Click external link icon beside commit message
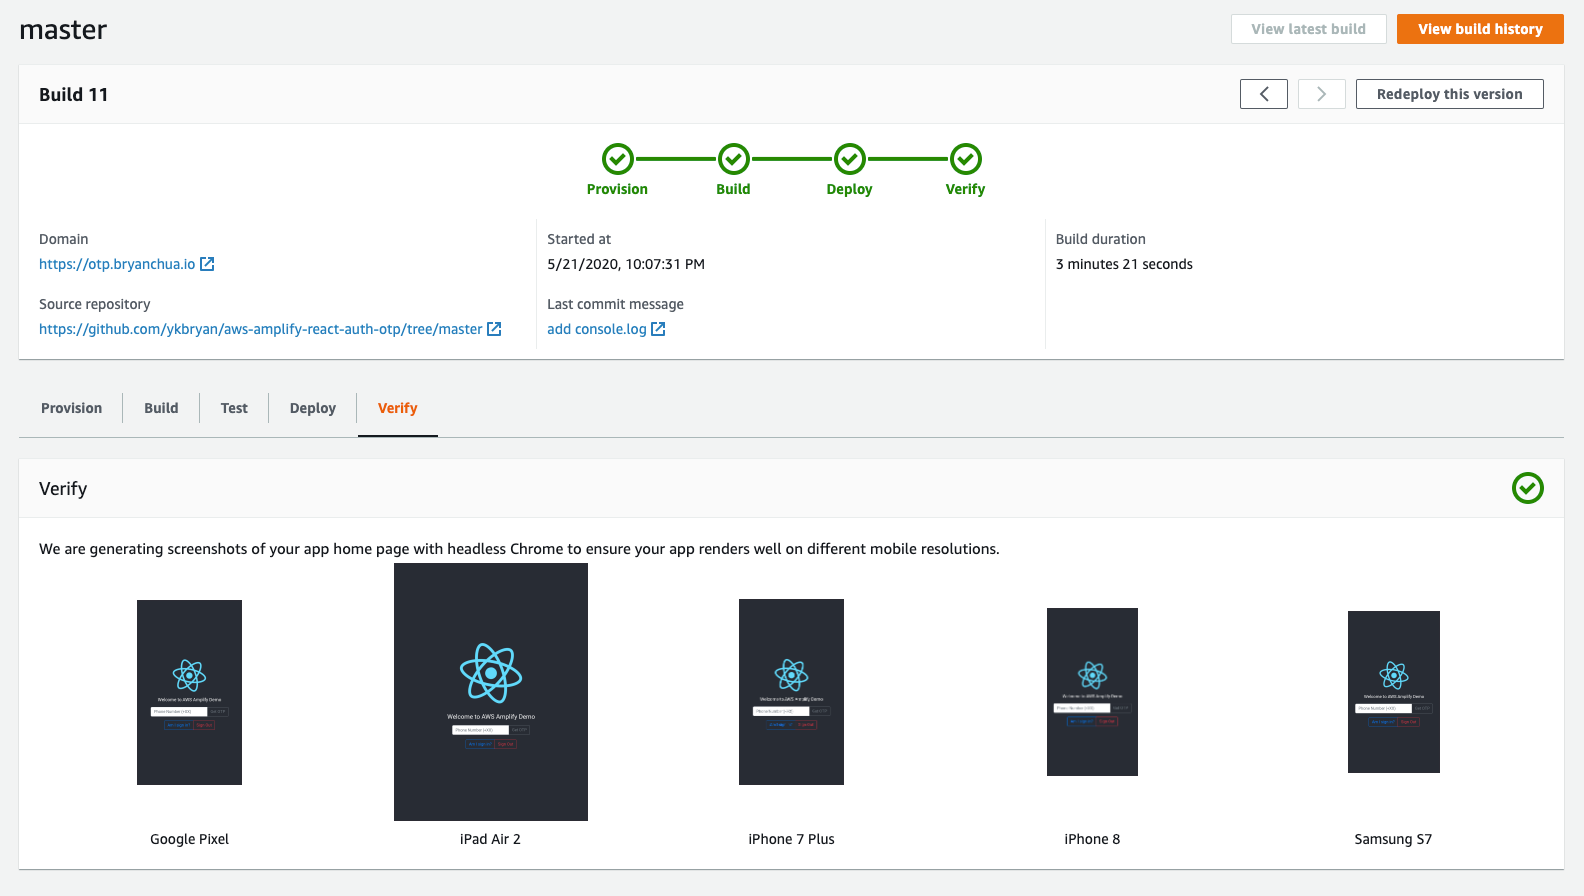The height and width of the screenshot is (896, 1584). (658, 329)
